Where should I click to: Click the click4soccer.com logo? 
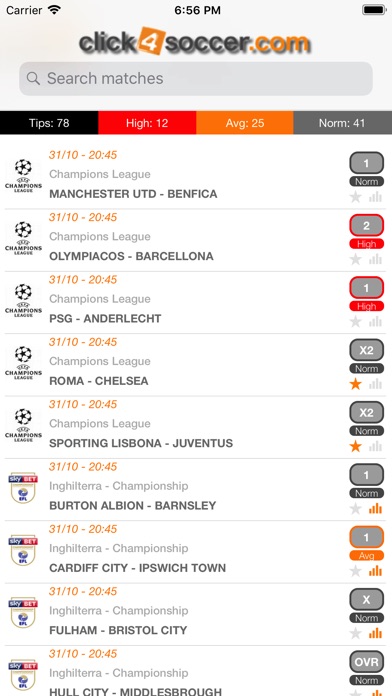[195, 41]
